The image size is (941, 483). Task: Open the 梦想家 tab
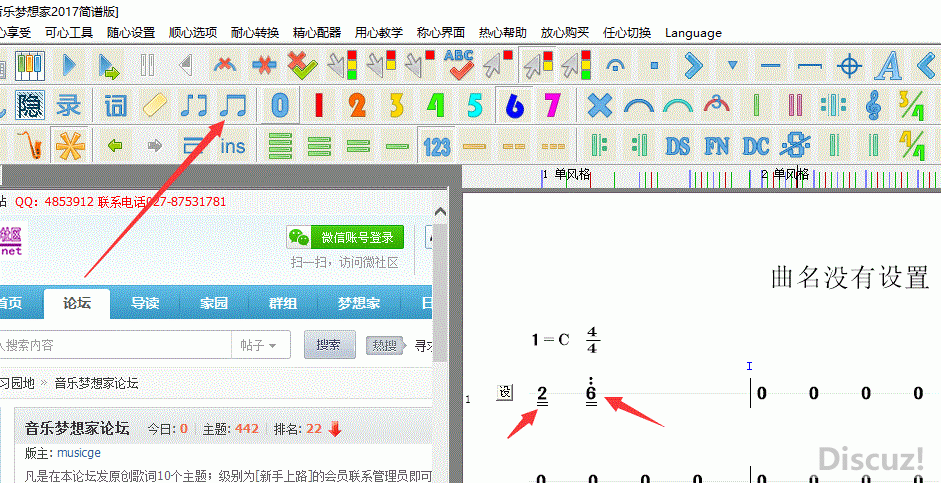[x=358, y=303]
